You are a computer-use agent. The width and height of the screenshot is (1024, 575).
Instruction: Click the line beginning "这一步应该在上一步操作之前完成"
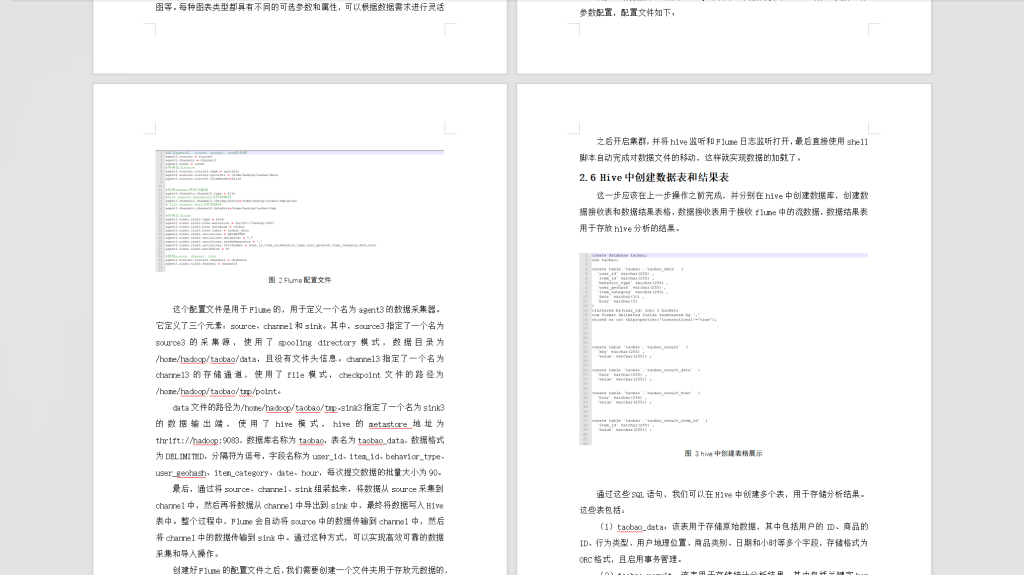tap(732, 195)
